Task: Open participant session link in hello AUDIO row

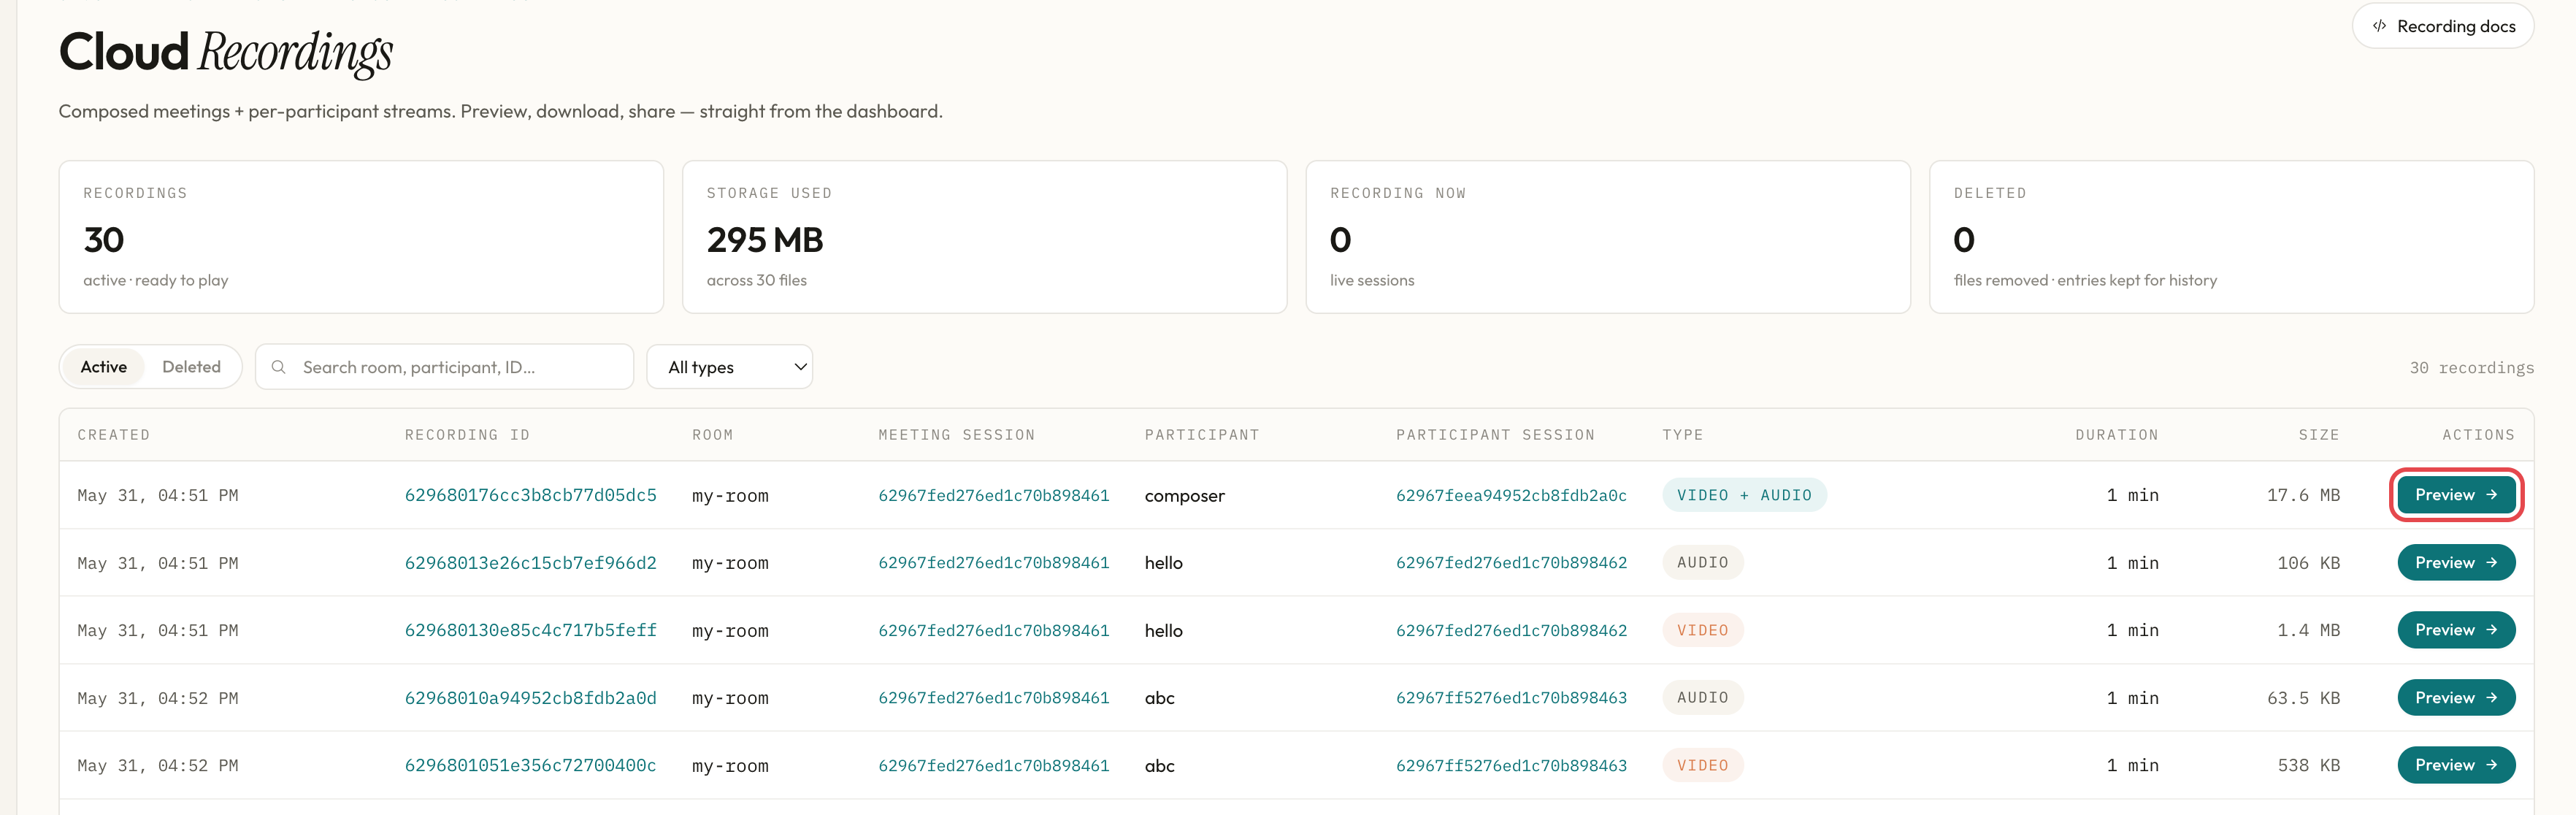Action: coord(1511,563)
